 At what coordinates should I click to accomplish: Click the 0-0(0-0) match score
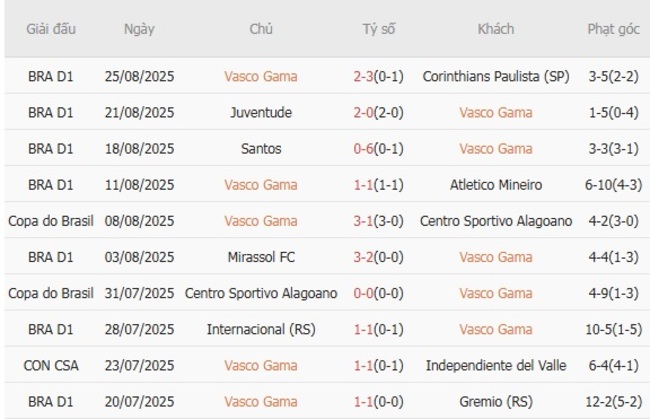(379, 293)
